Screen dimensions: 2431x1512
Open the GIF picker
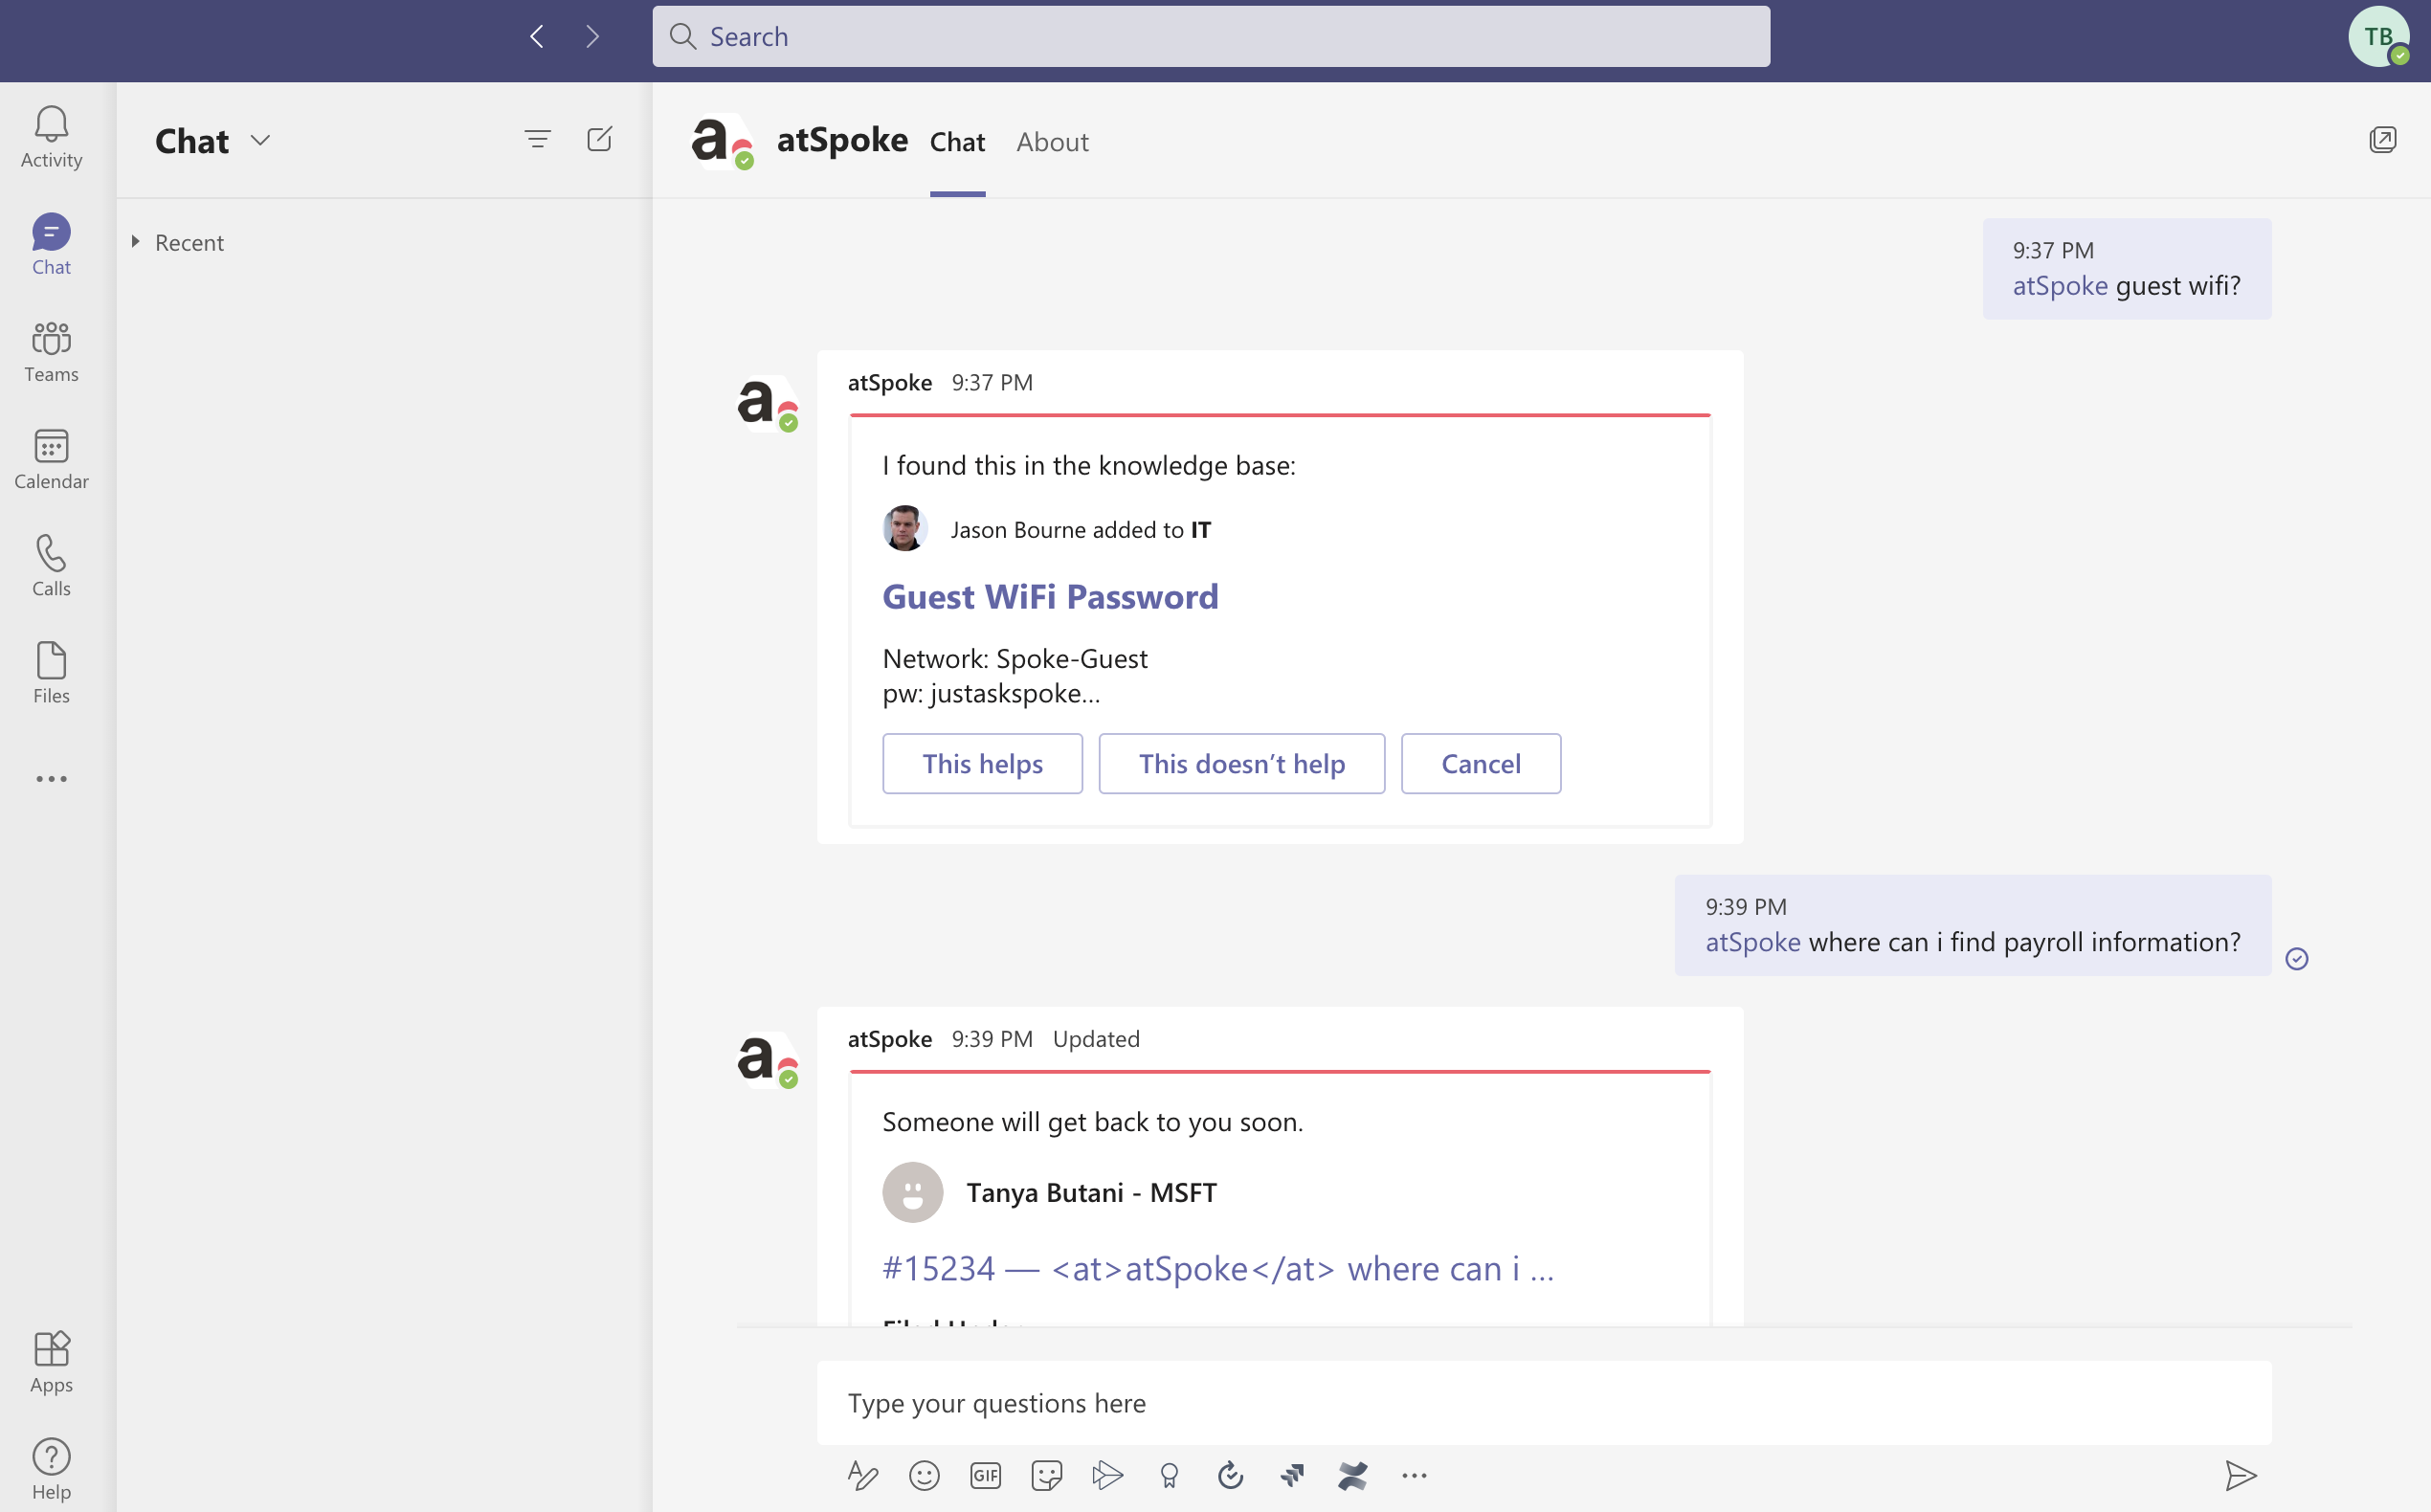pyautogui.click(x=985, y=1475)
